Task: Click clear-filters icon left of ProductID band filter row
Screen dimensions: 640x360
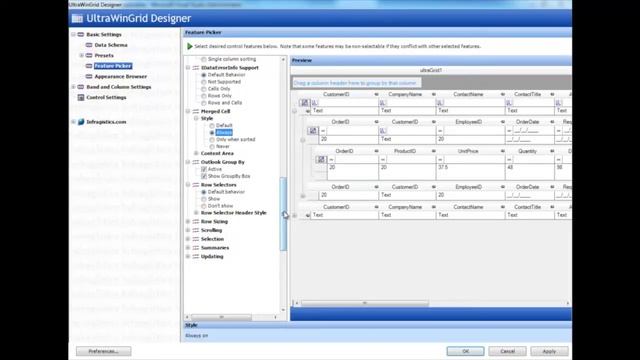Action: pyautogui.click(x=321, y=160)
